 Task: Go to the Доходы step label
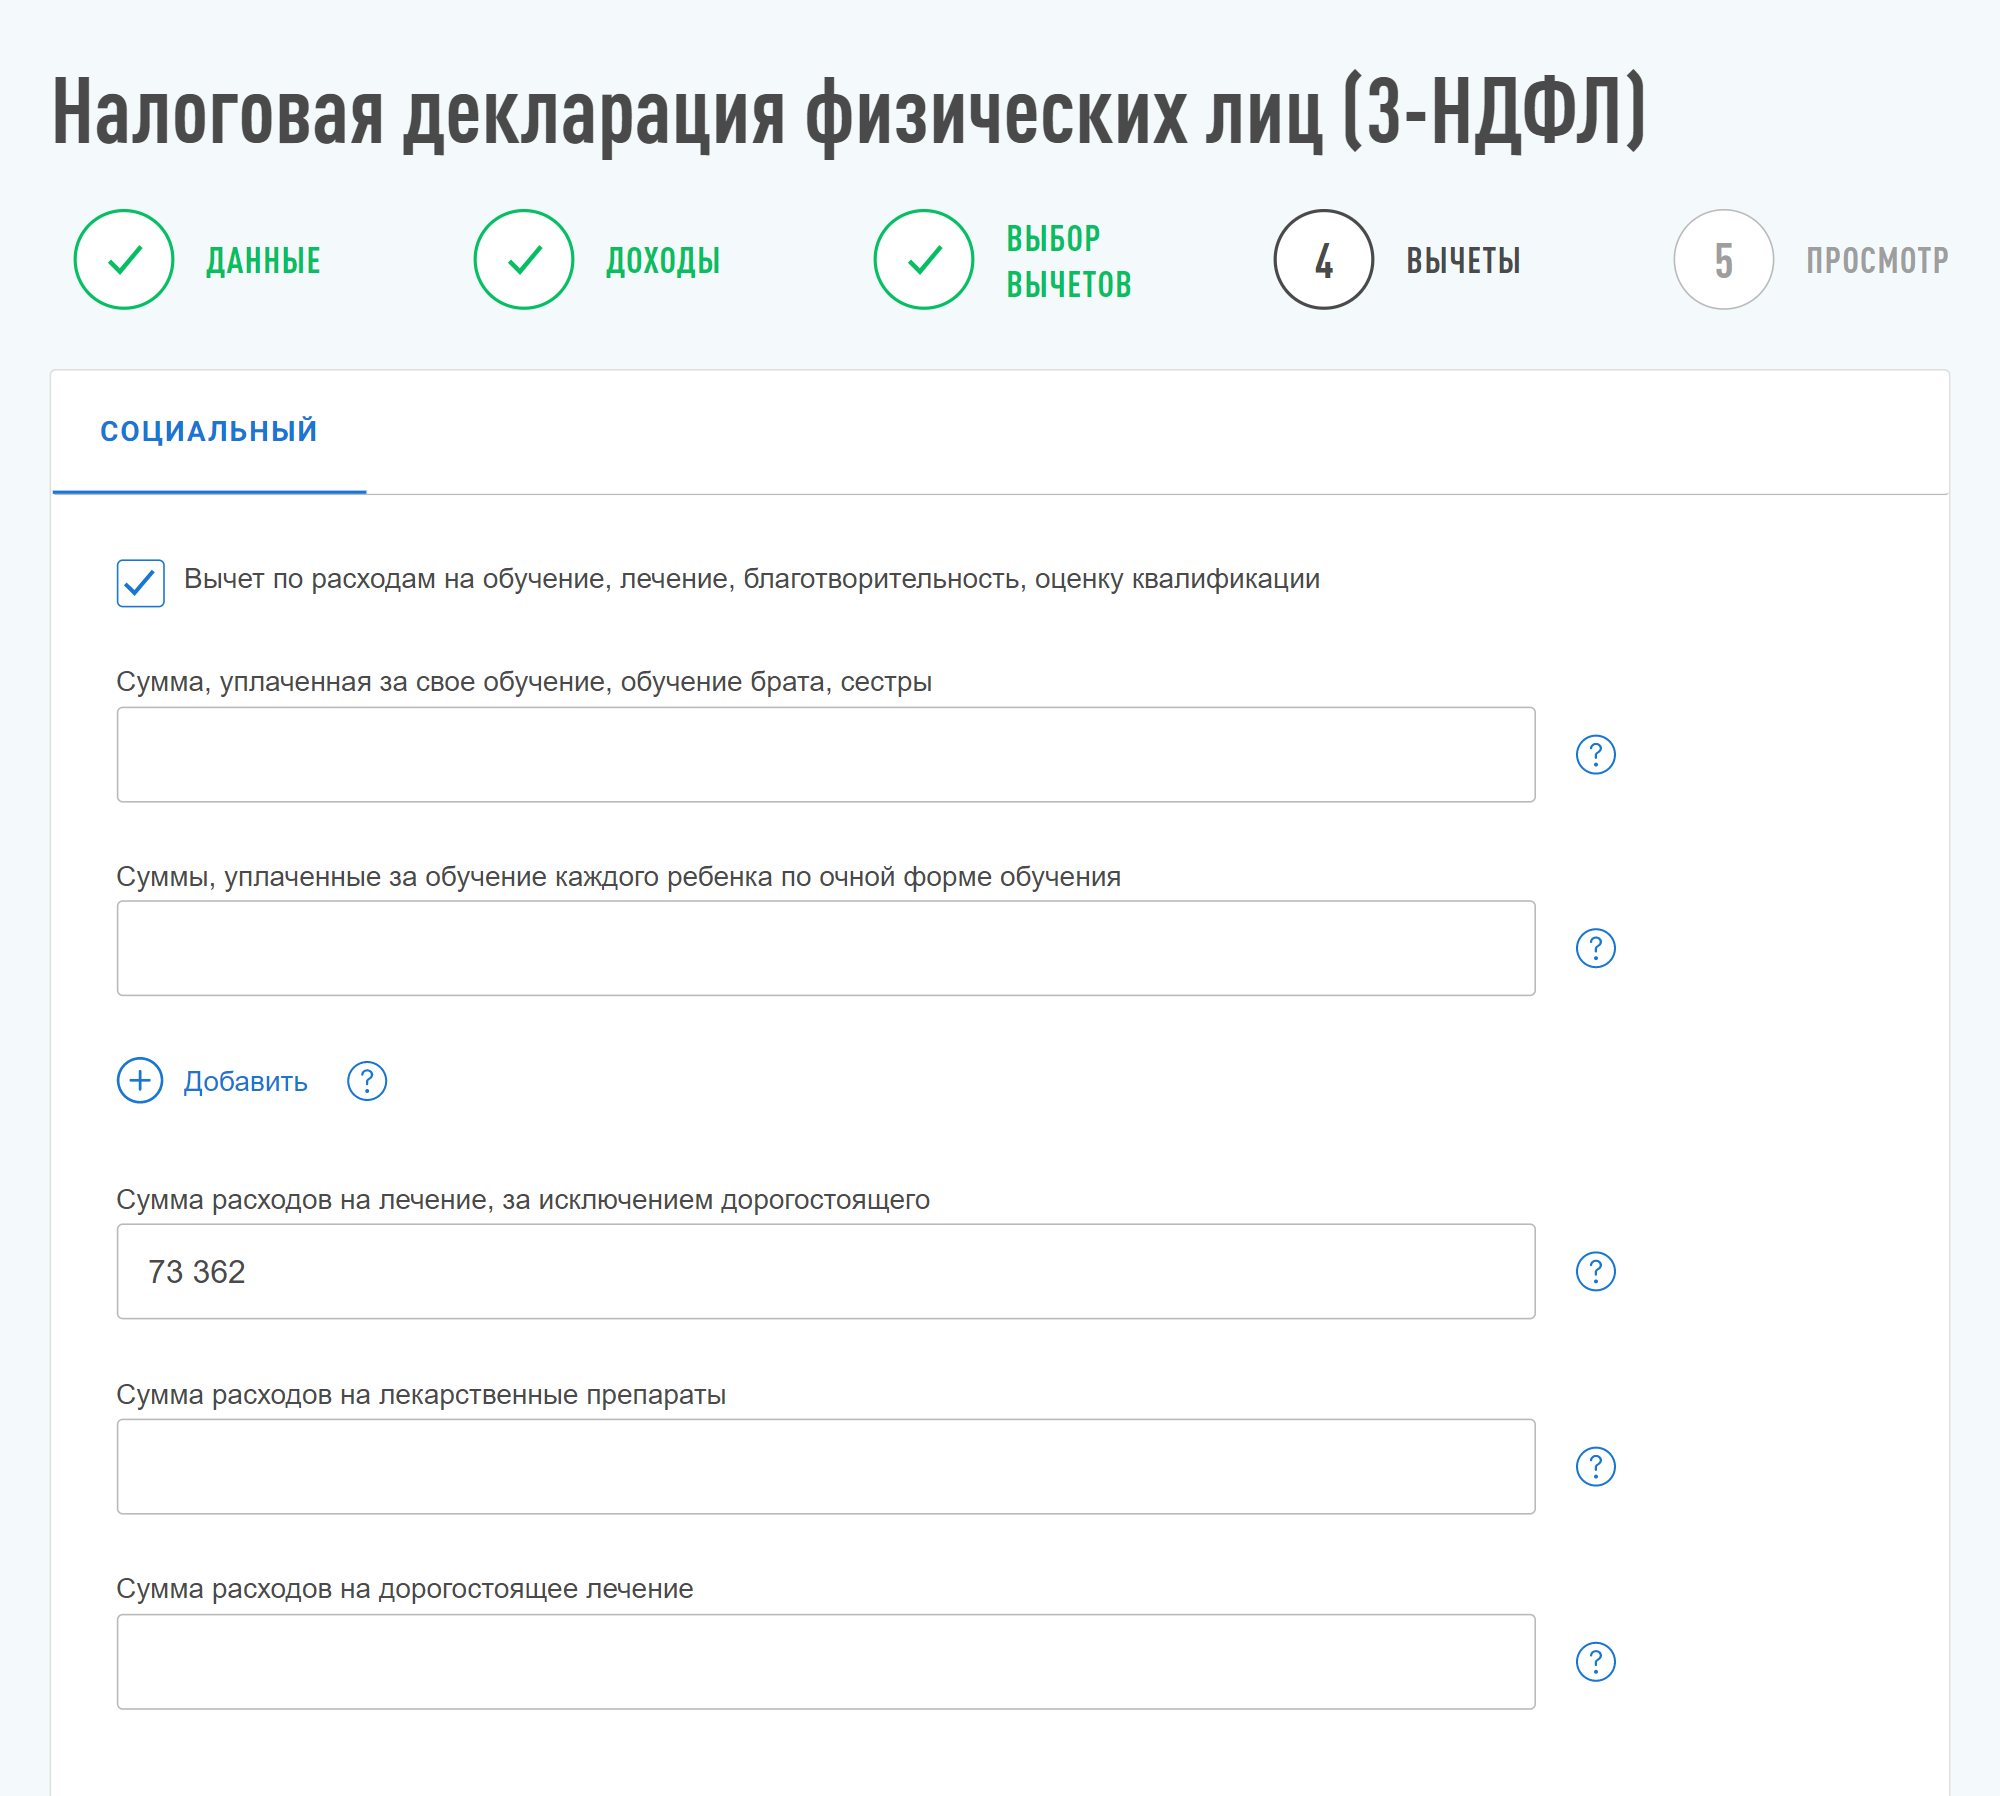click(x=663, y=261)
